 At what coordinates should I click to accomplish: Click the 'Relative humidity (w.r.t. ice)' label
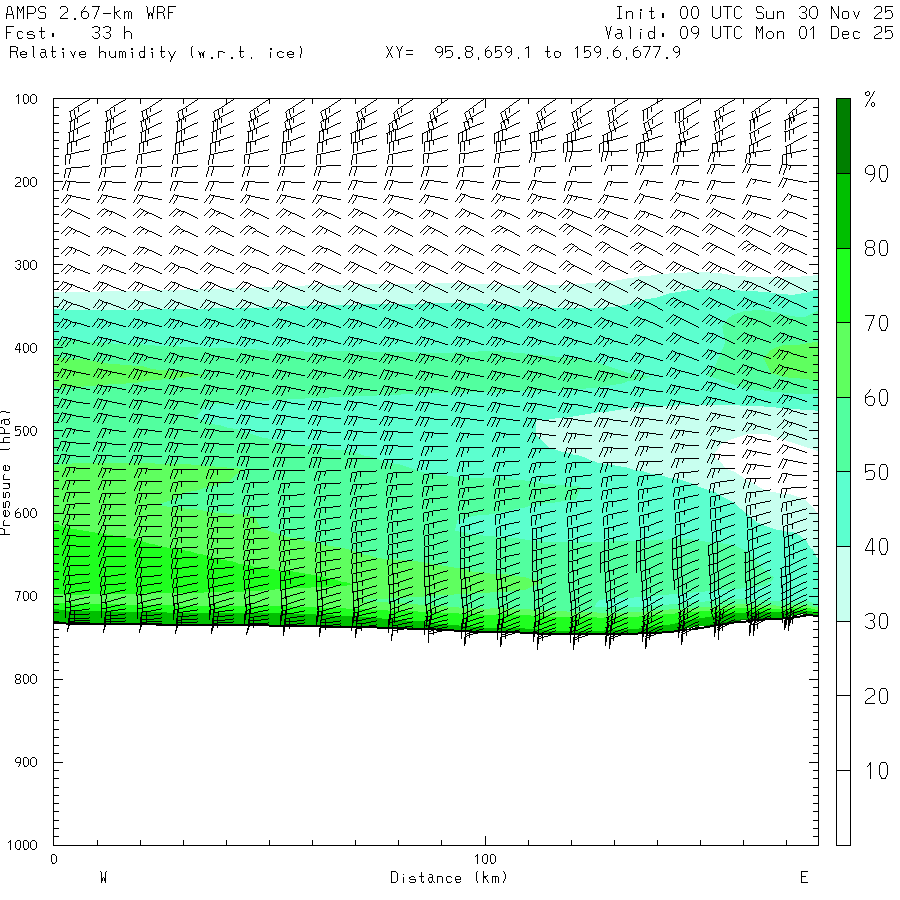(x=156, y=52)
